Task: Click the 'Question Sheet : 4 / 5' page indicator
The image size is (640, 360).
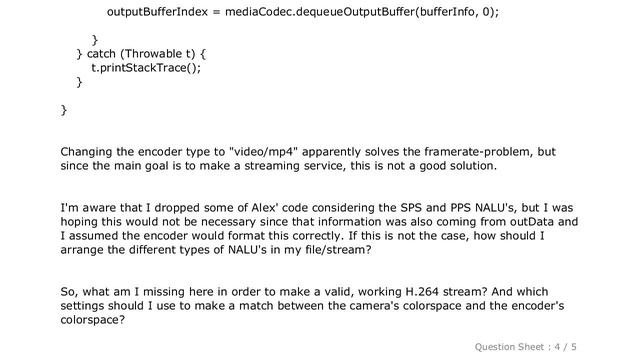Action: 525,347
